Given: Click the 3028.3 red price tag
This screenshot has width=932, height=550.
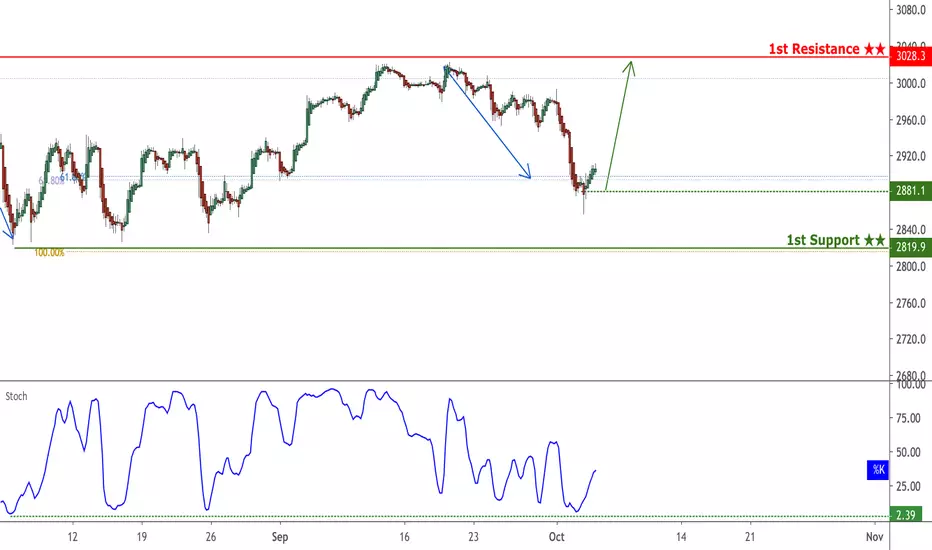Looking at the screenshot, I should [x=911, y=56].
